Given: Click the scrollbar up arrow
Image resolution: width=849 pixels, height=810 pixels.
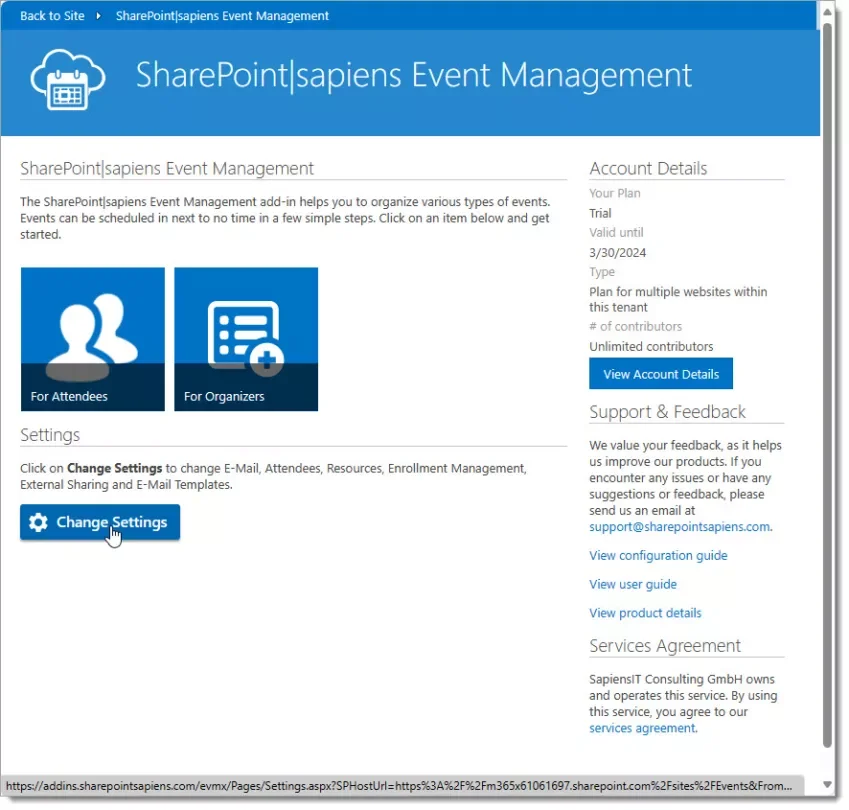Looking at the screenshot, I should coord(828,10).
